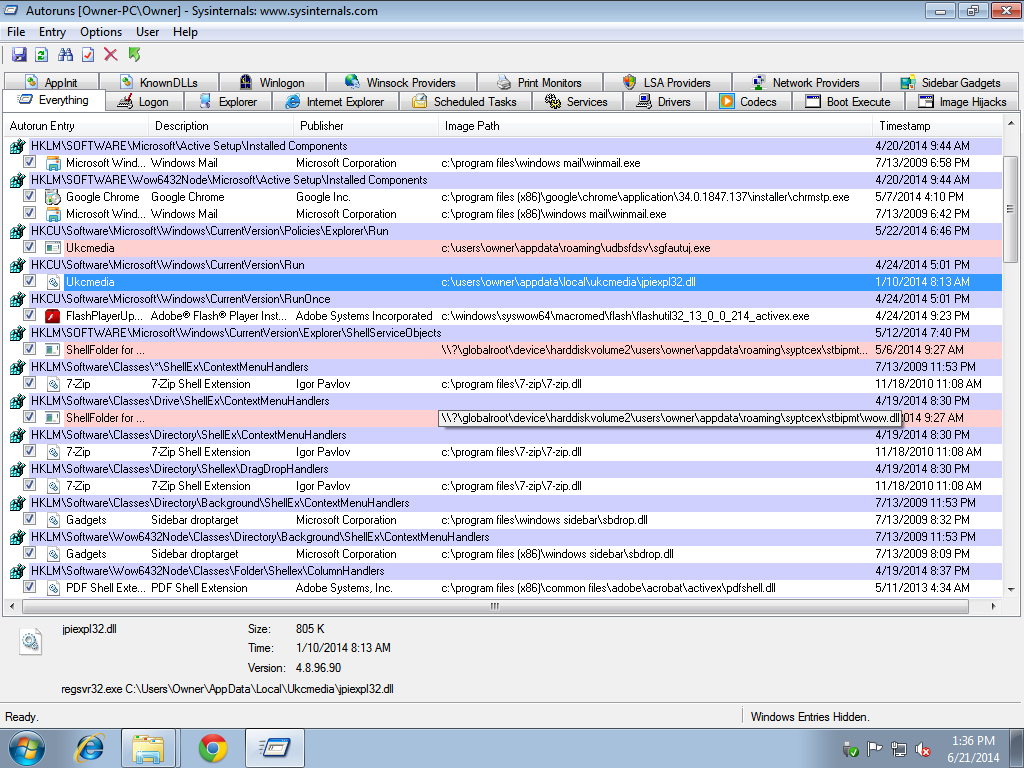Sort by the Publisher column header
Image resolution: width=1024 pixels, height=768 pixels.
tap(321, 126)
